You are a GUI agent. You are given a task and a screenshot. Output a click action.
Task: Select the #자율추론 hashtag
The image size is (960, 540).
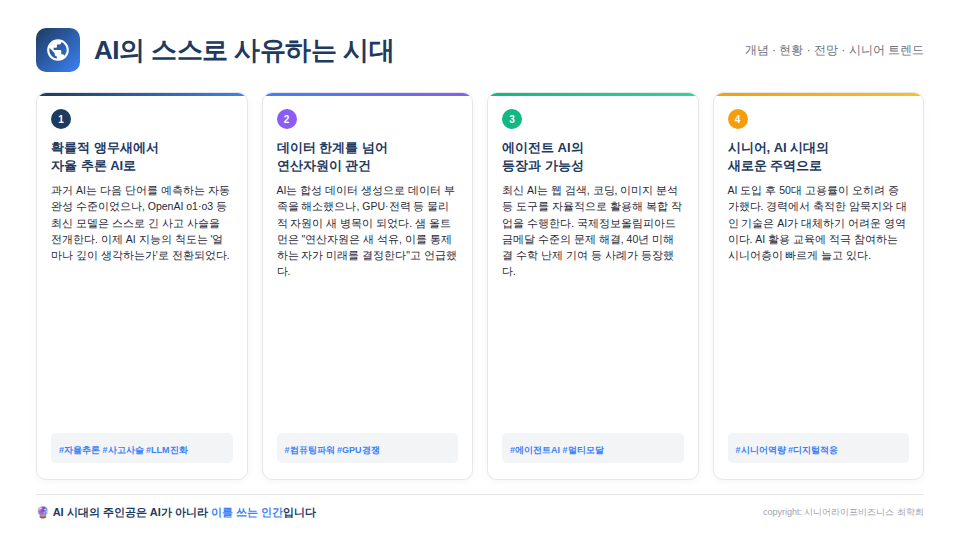tap(79, 450)
